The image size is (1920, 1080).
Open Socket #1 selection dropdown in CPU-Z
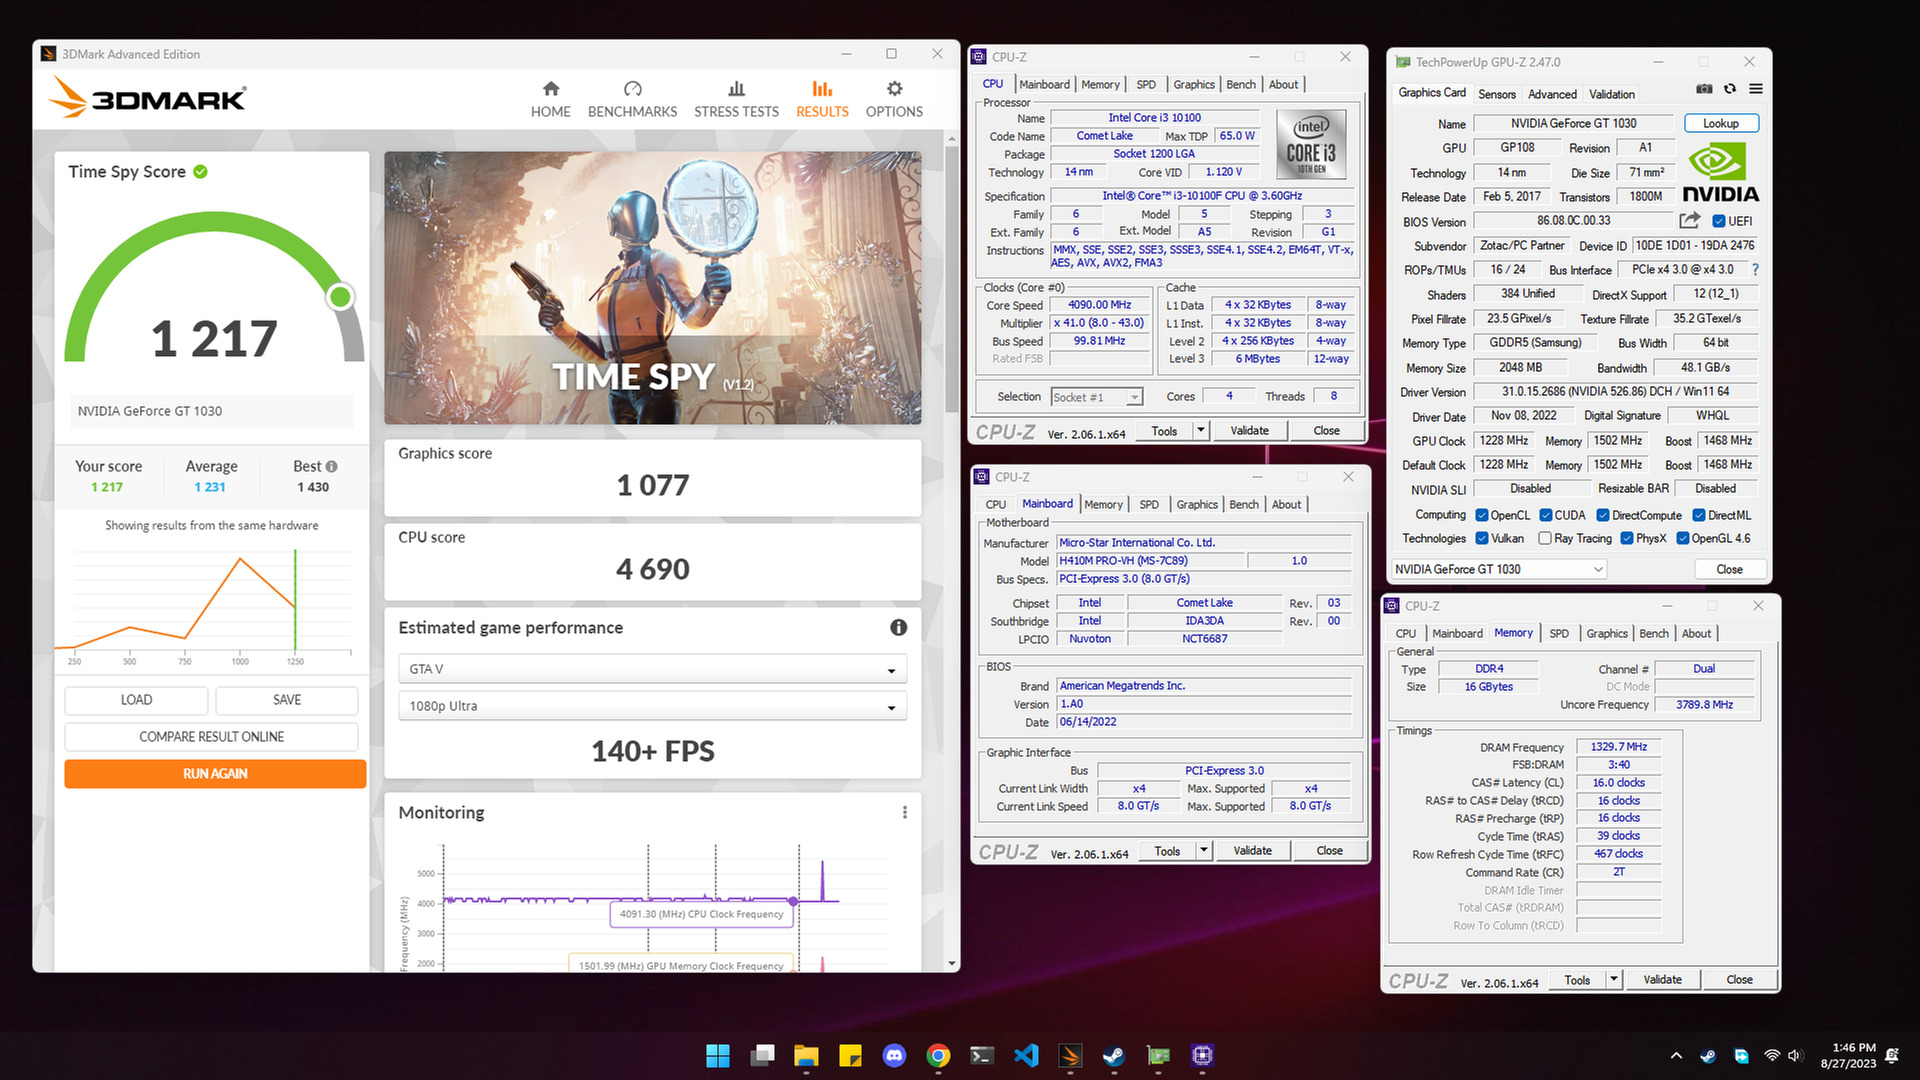tap(1096, 397)
